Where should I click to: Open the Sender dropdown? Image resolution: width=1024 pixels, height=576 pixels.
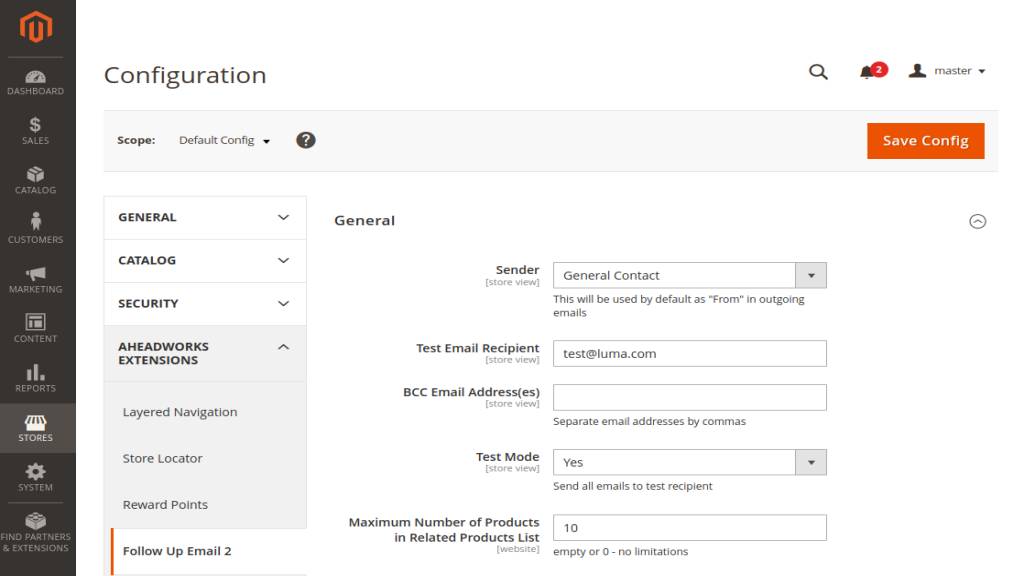click(690, 276)
